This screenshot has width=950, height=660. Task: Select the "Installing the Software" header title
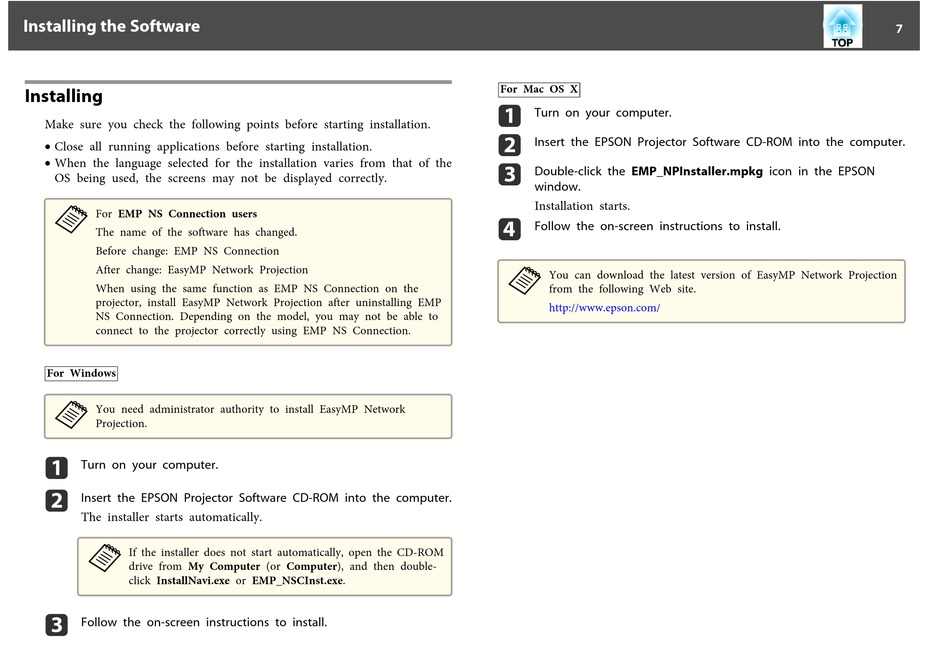click(111, 26)
